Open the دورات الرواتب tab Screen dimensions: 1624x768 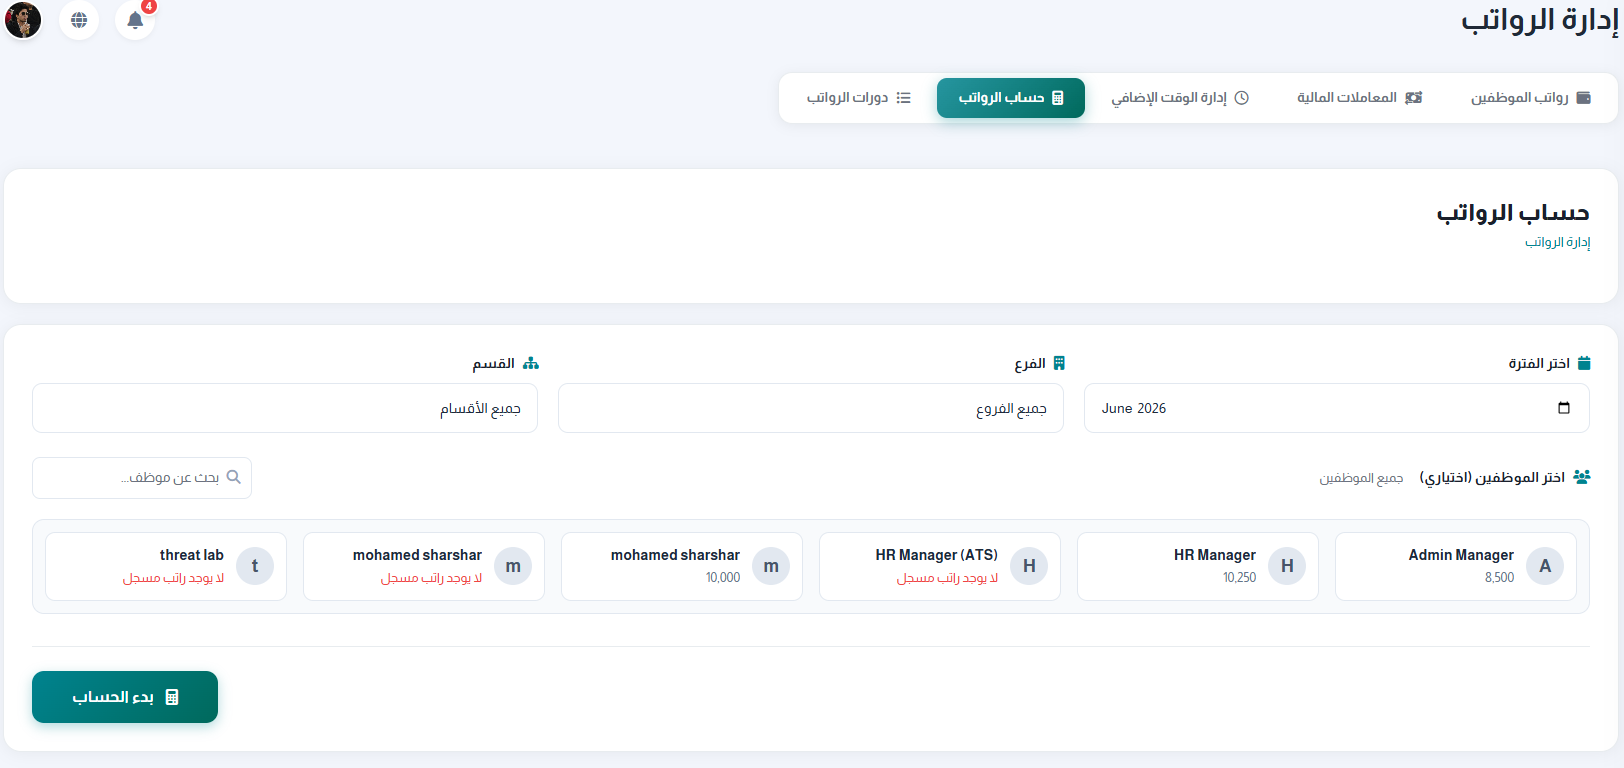click(x=858, y=98)
